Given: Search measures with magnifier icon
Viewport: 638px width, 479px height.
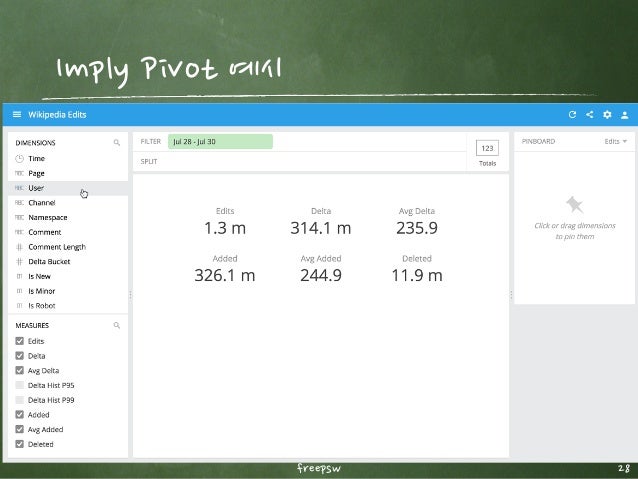Looking at the screenshot, I should [117, 325].
